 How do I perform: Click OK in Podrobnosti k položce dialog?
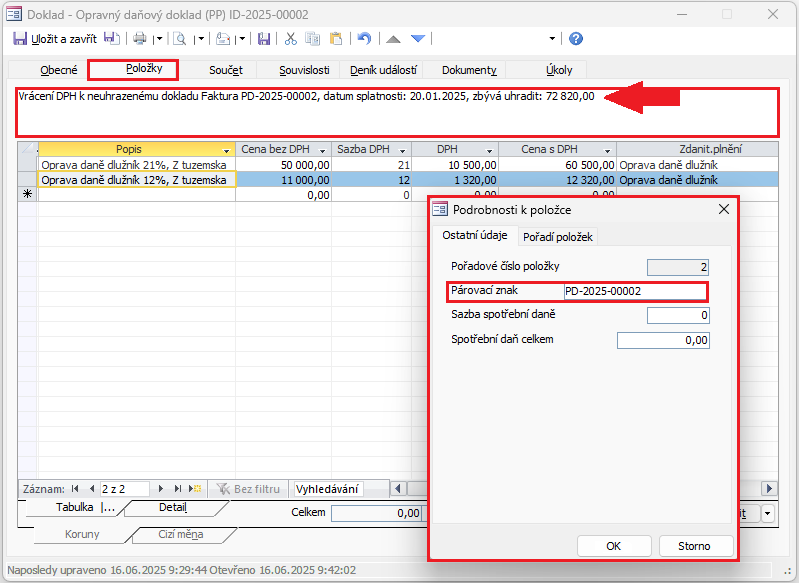click(x=614, y=546)
